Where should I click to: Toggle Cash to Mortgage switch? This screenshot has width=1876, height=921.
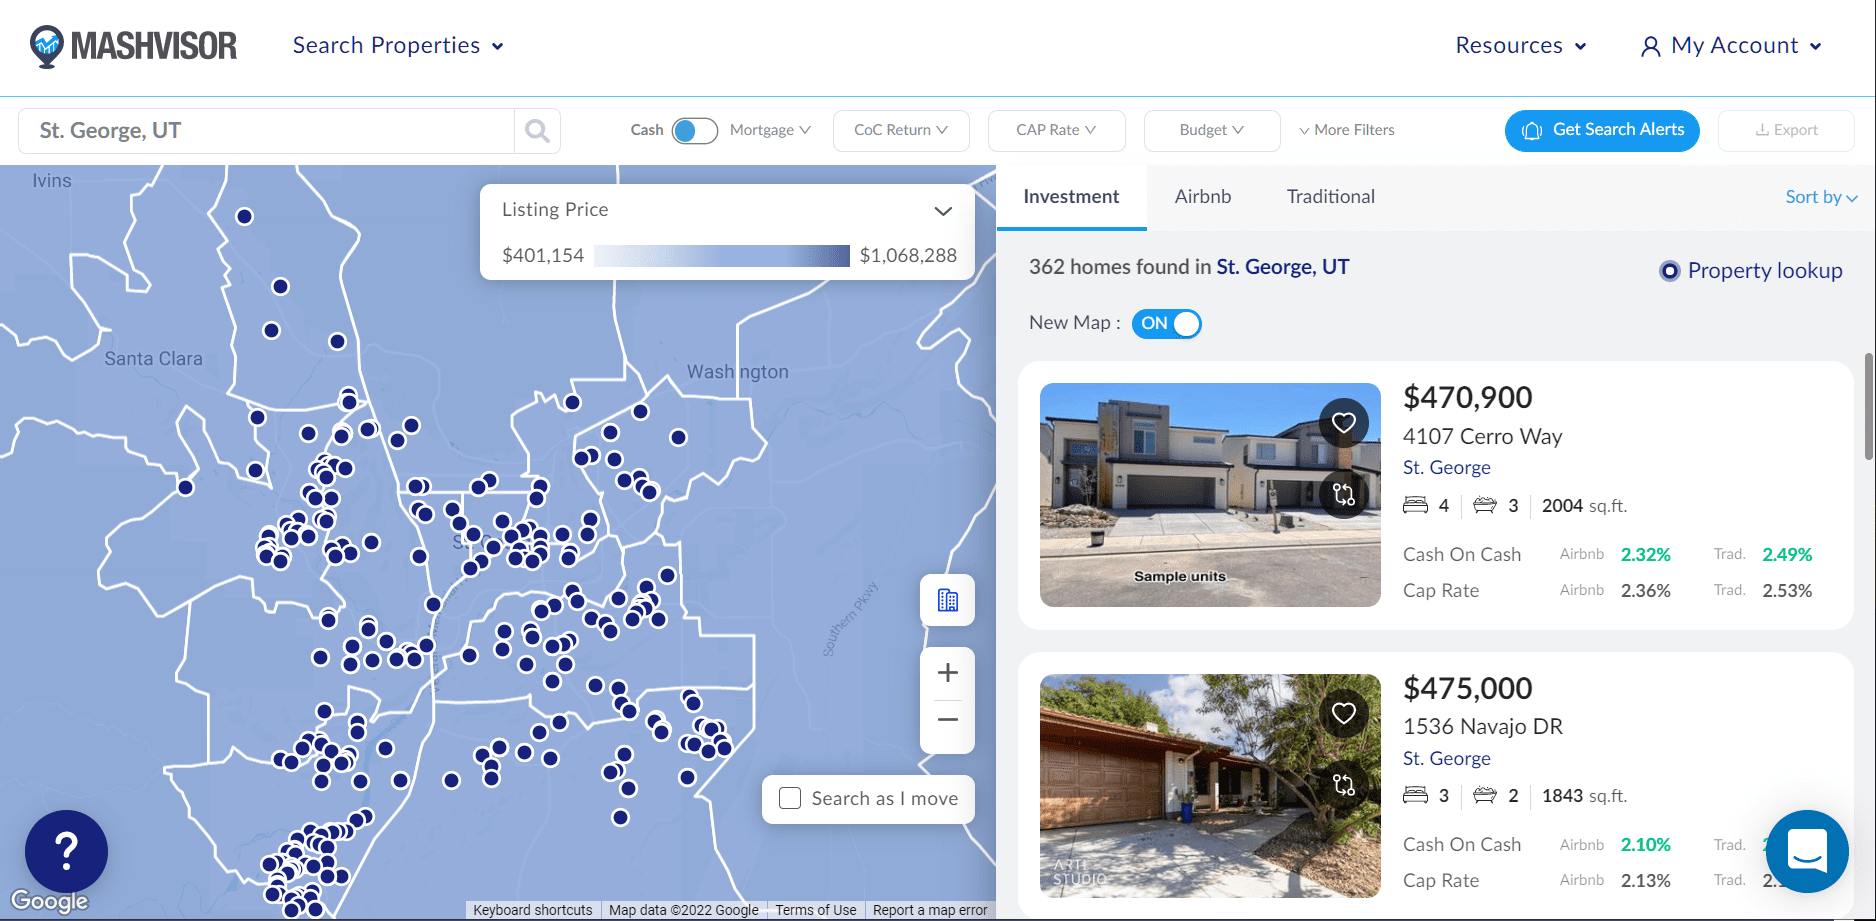tap(695, 131)
